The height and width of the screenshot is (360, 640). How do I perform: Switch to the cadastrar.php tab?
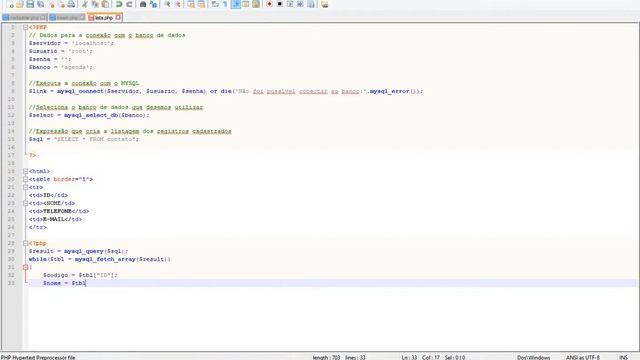(x=24, y=18)
